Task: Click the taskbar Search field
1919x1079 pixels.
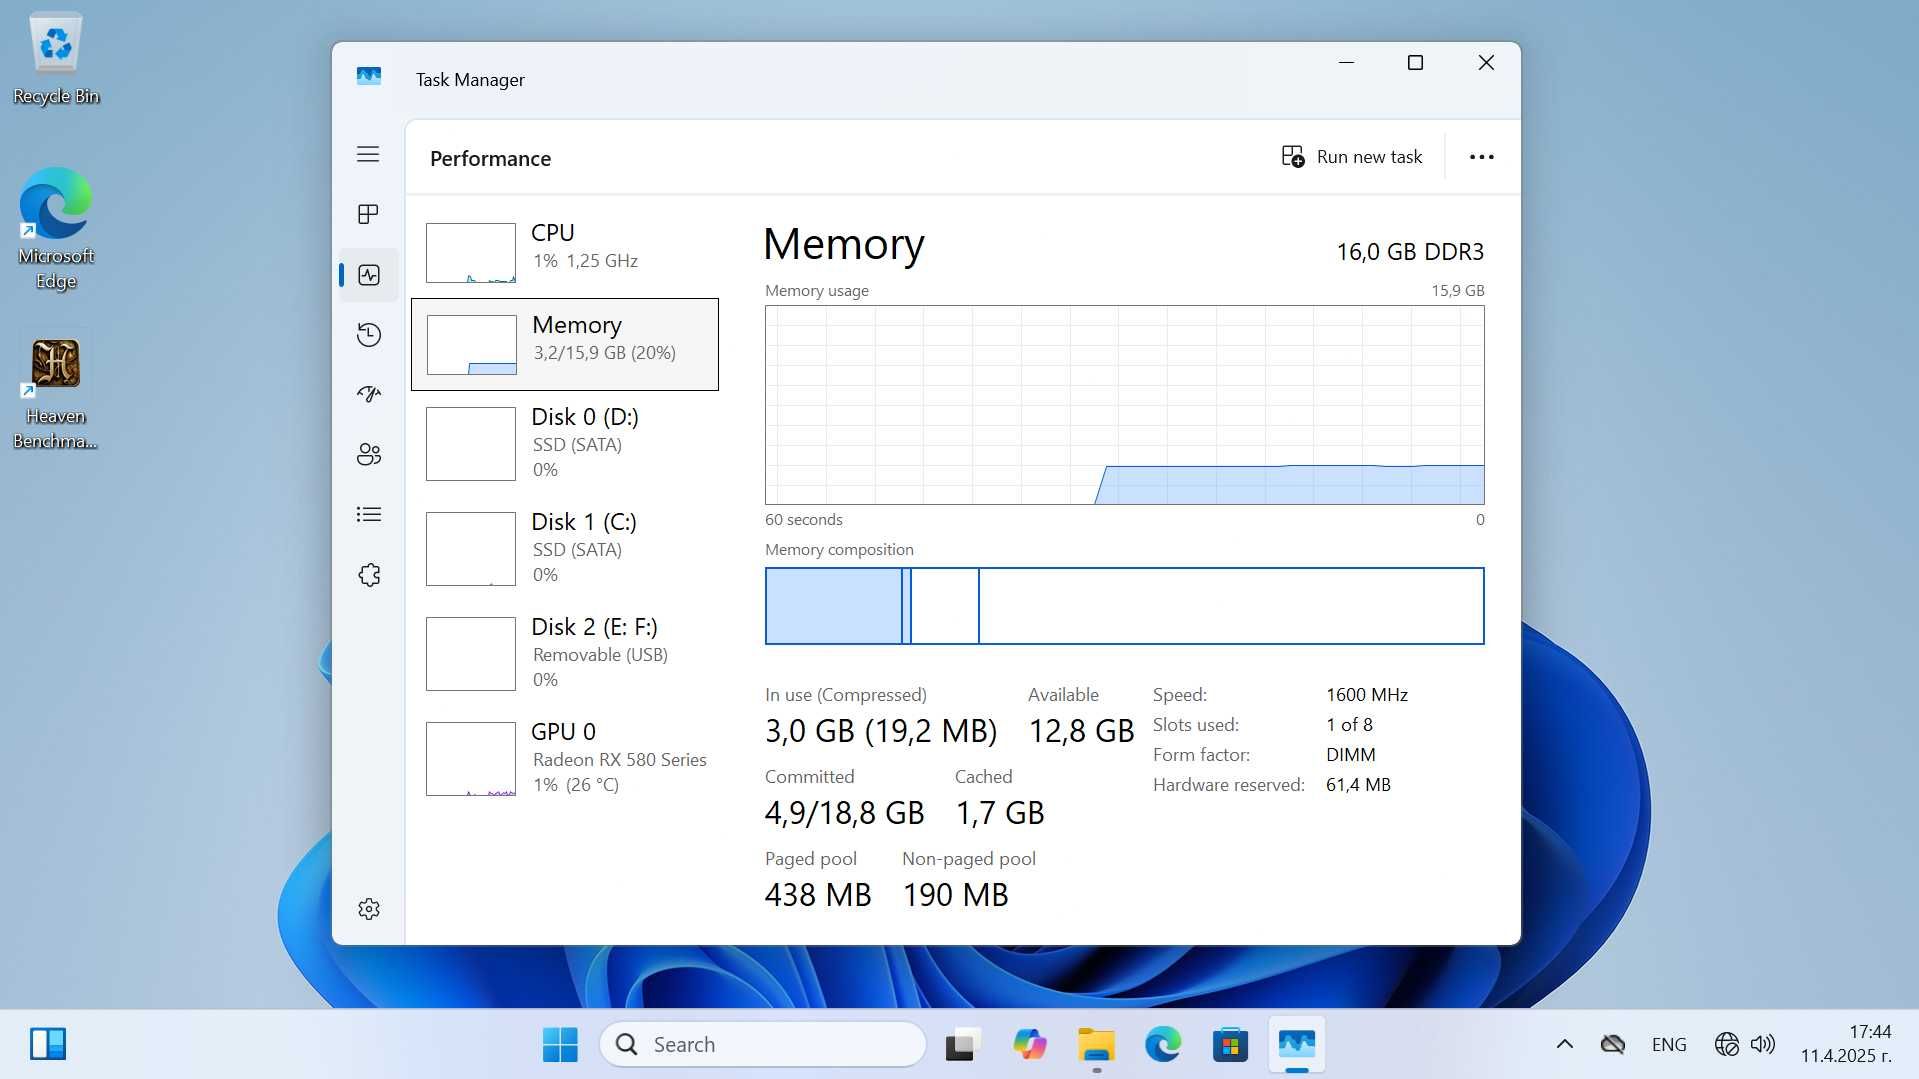Action: (x=763, y=1044)
